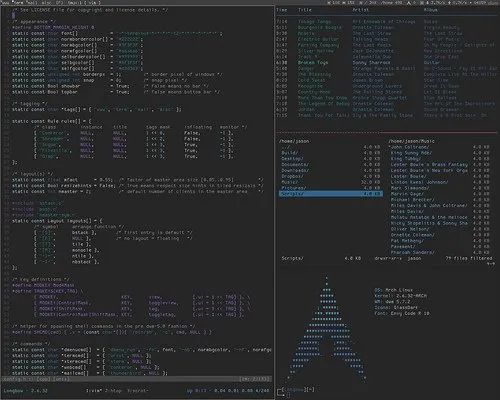Click the 'Font: Envy Code R 10' line
The height and width of the screenshot is (400, 500).
click(x=402, y=313)
